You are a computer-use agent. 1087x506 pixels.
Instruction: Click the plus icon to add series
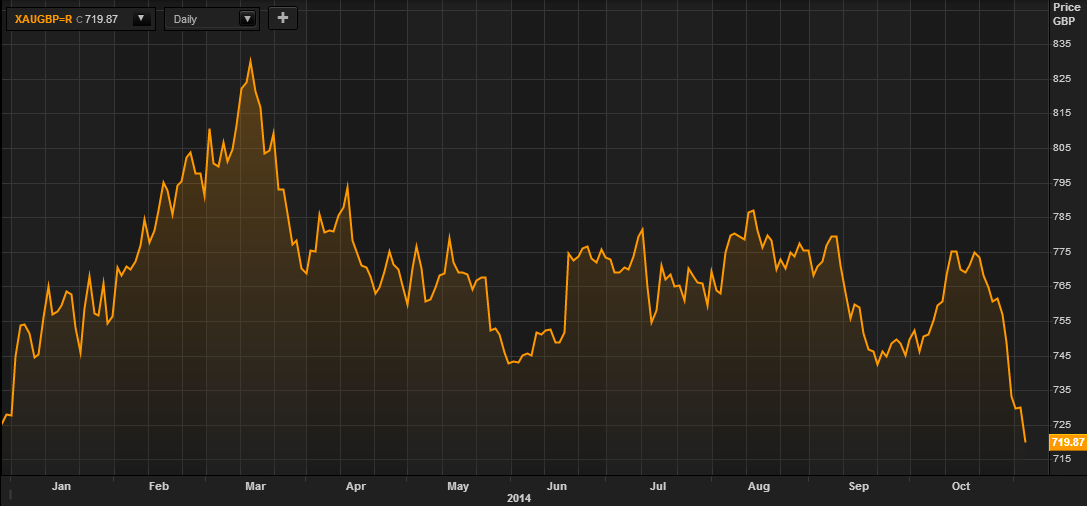click(x=283, y=18)
